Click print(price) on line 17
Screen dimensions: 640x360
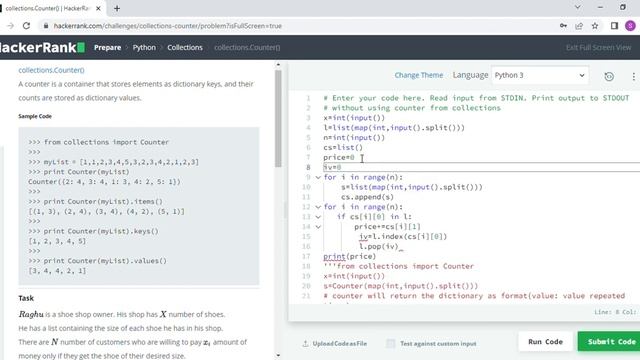click(349, 256)
